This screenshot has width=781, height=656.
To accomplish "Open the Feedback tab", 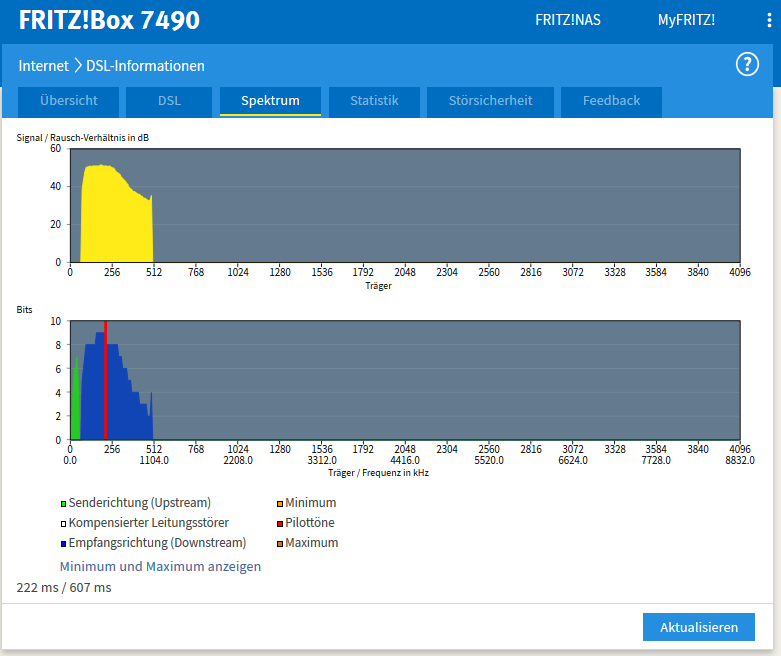I will point(611,101).
